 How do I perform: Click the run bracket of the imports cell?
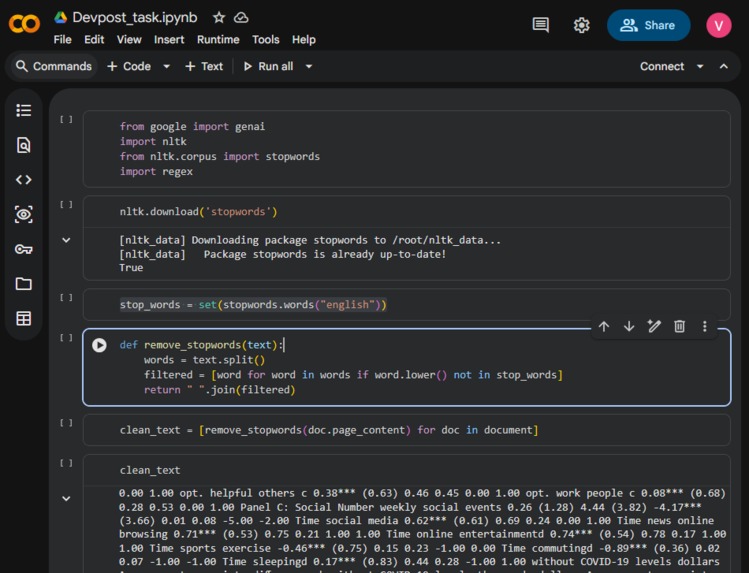(66, 119)
